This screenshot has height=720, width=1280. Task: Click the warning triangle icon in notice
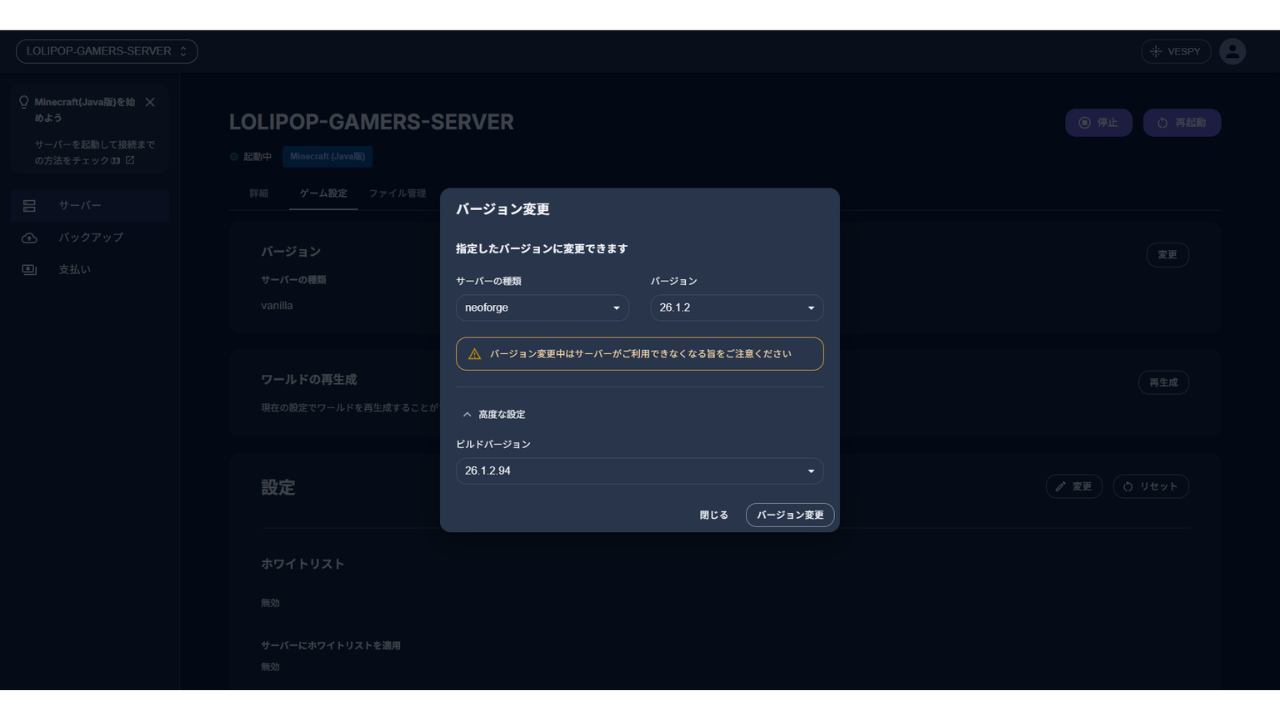click(x=474, y=354)
